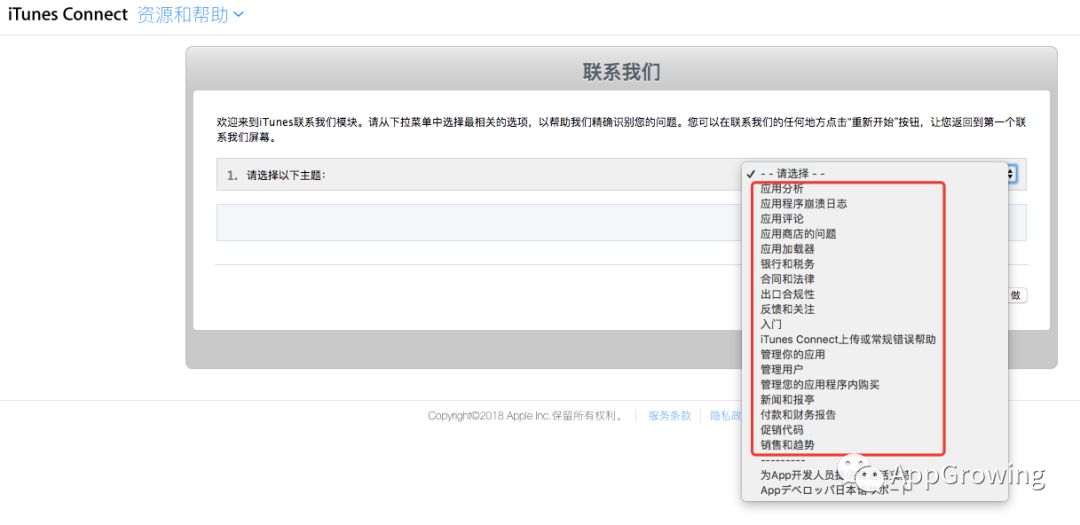Select 新闻和报亭 option
The height and width of the screenshot is (525, 1080).
(x=875, y=400)
